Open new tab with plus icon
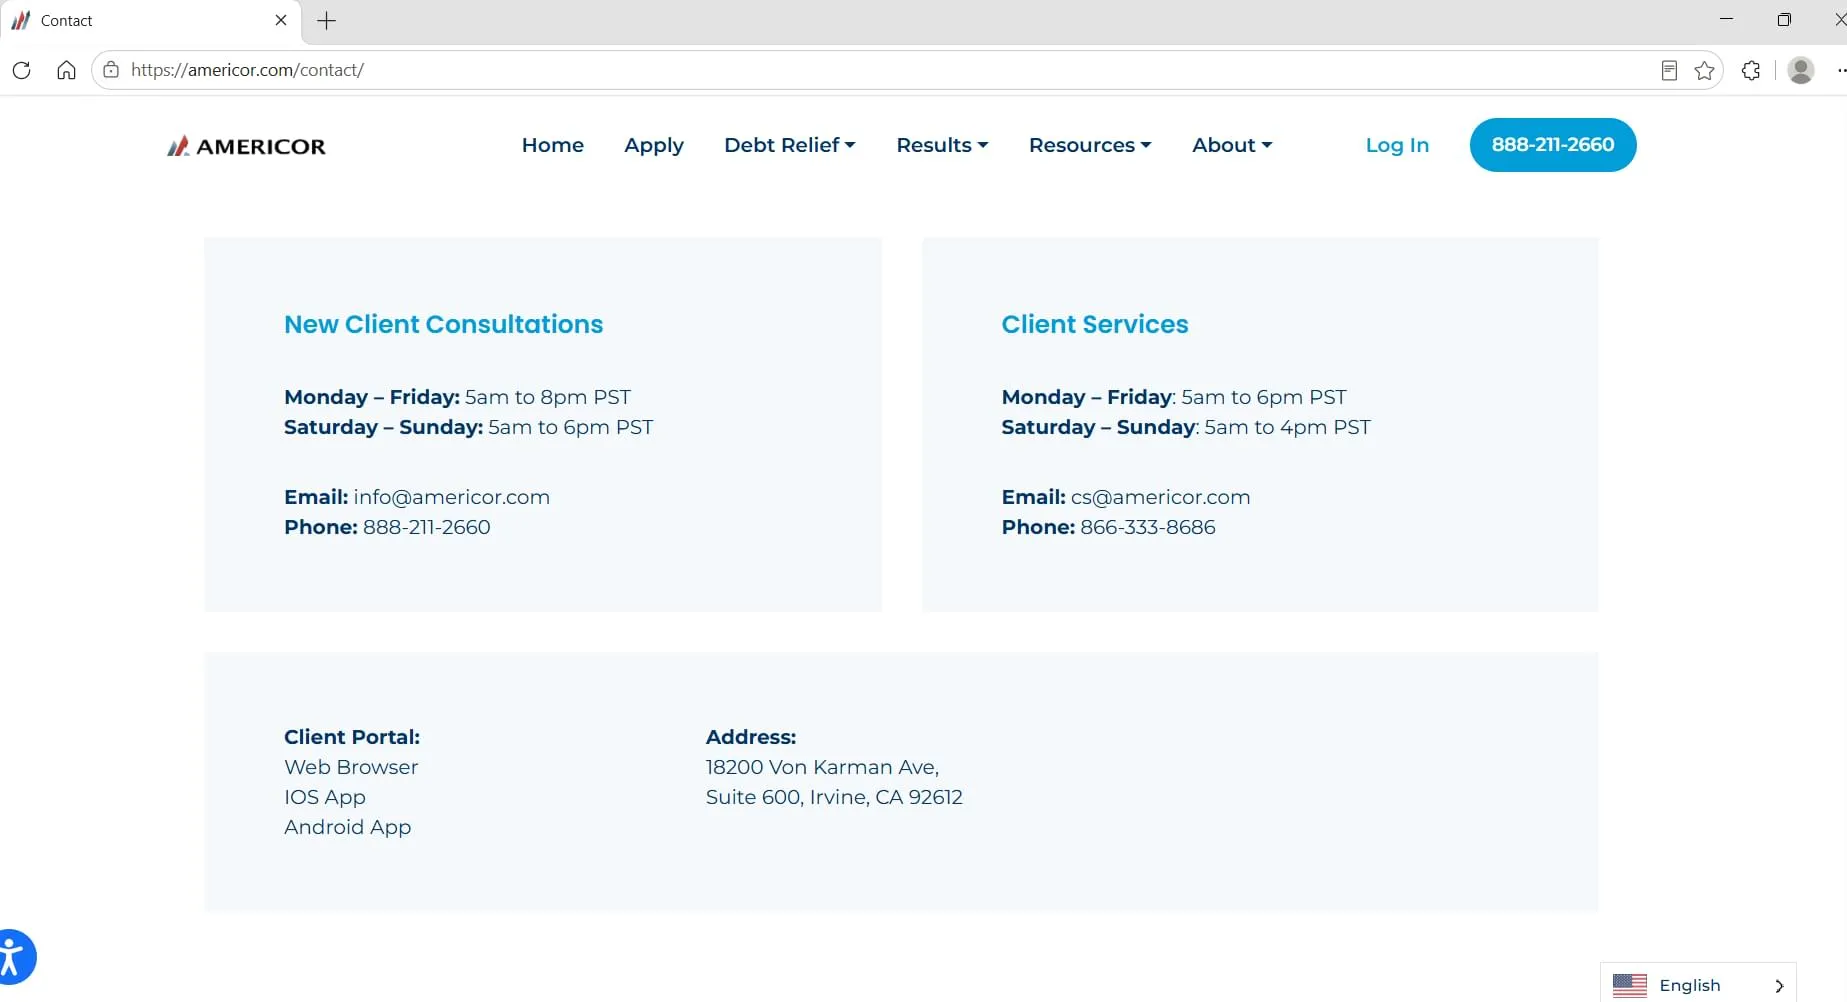 [326, 20]
